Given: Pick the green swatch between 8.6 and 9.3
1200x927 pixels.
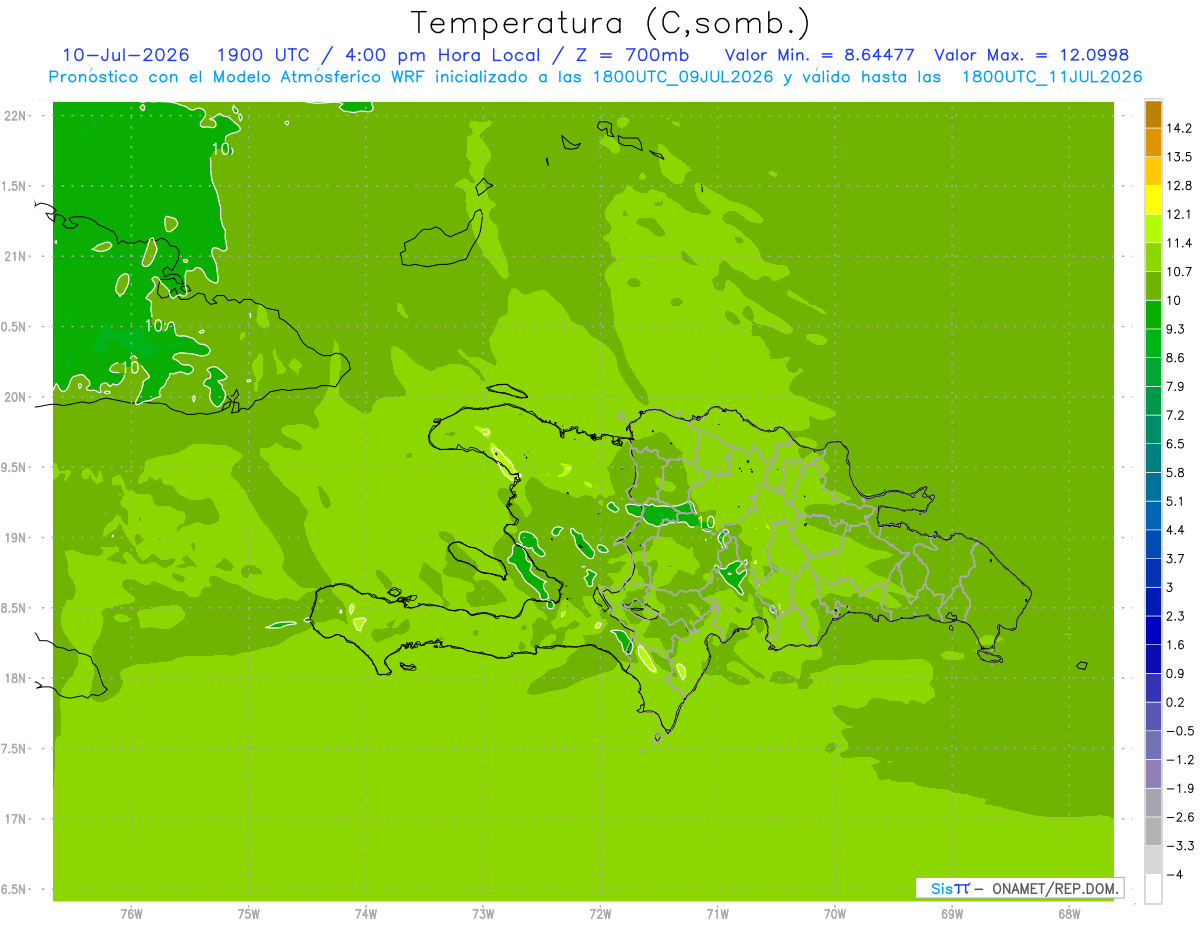Looking at the screenshot, I should [1153, 343].
